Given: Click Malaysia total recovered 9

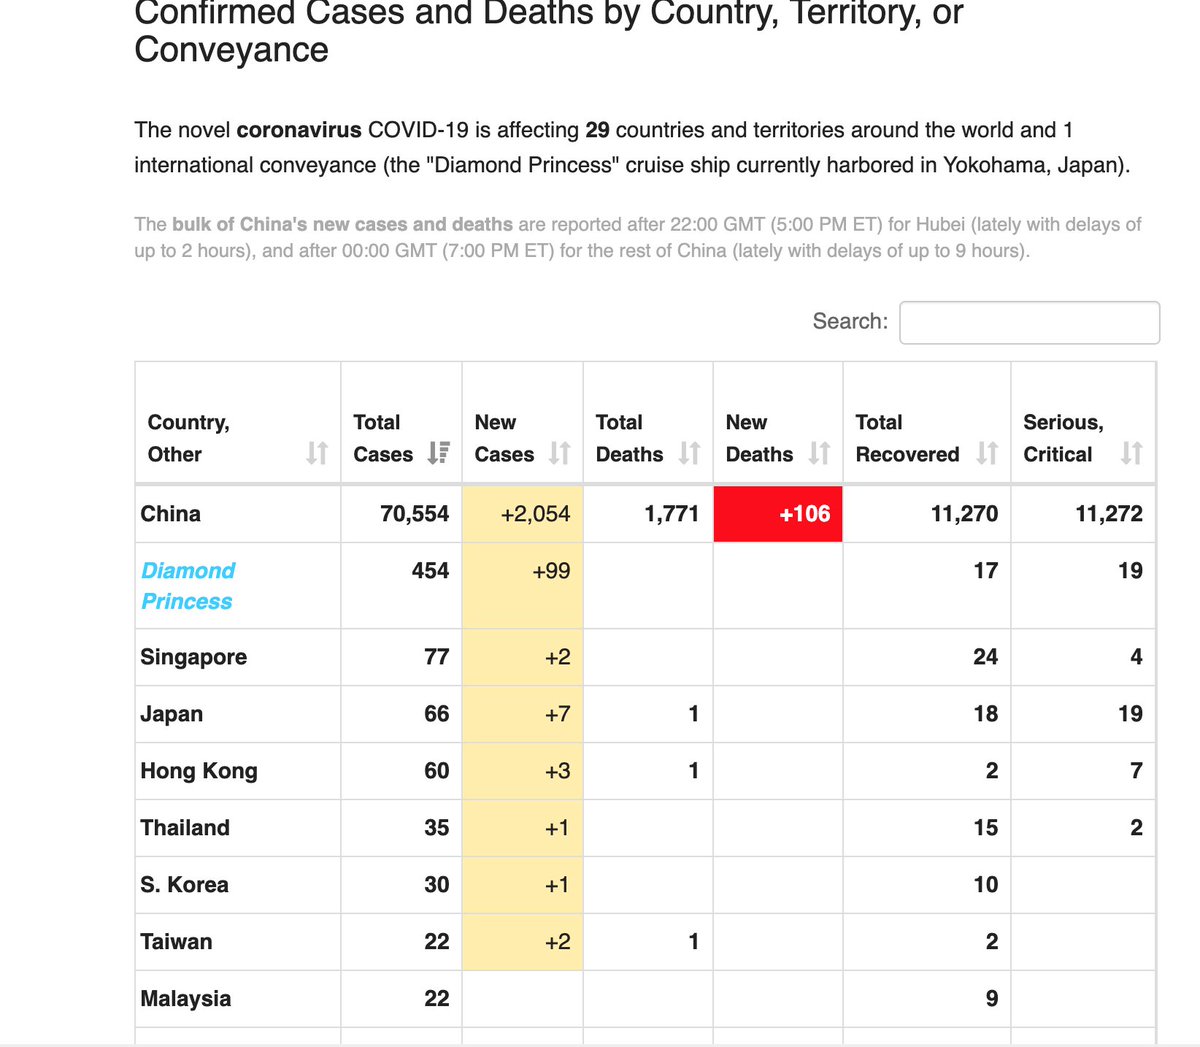Looking at the screenshot, I should pyautogui.click(x=992, y=999).
